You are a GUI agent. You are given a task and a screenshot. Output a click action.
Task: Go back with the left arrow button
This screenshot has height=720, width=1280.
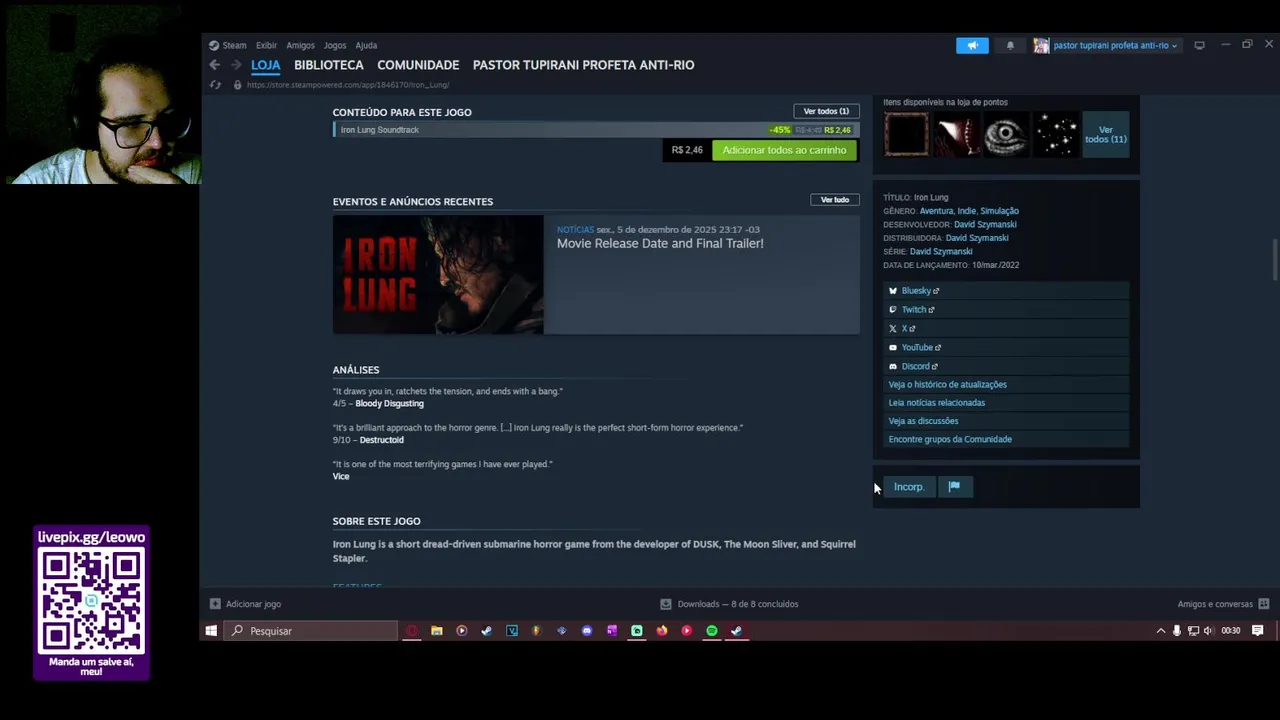pyautogui.click(x=214, y=65)
